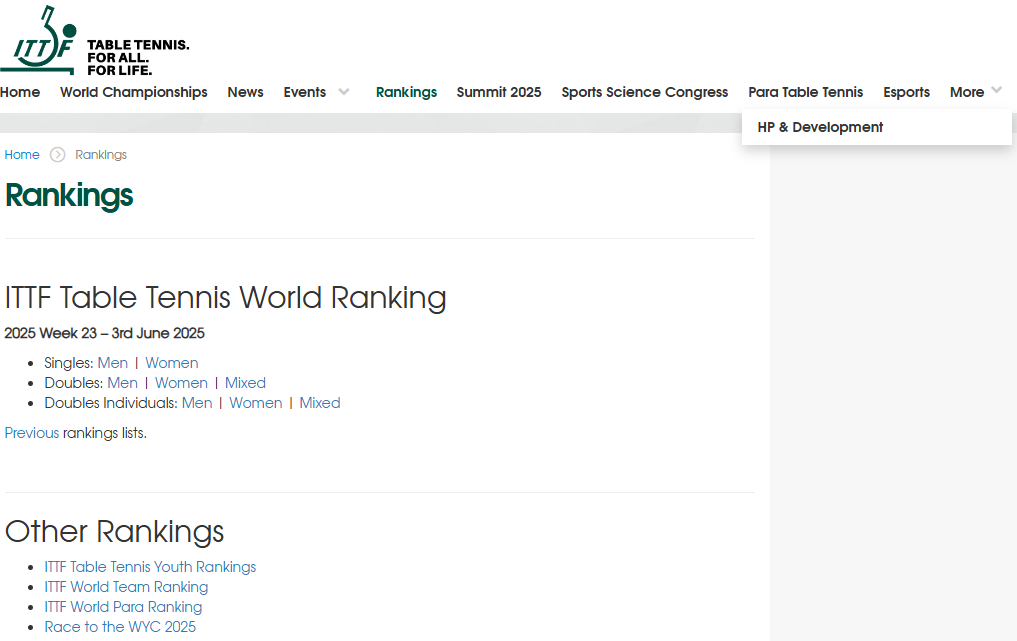Click 'ITTF Table Tennis World Ranking' heading
This screenshot has width=1017, height=641.
coord(226,298)
